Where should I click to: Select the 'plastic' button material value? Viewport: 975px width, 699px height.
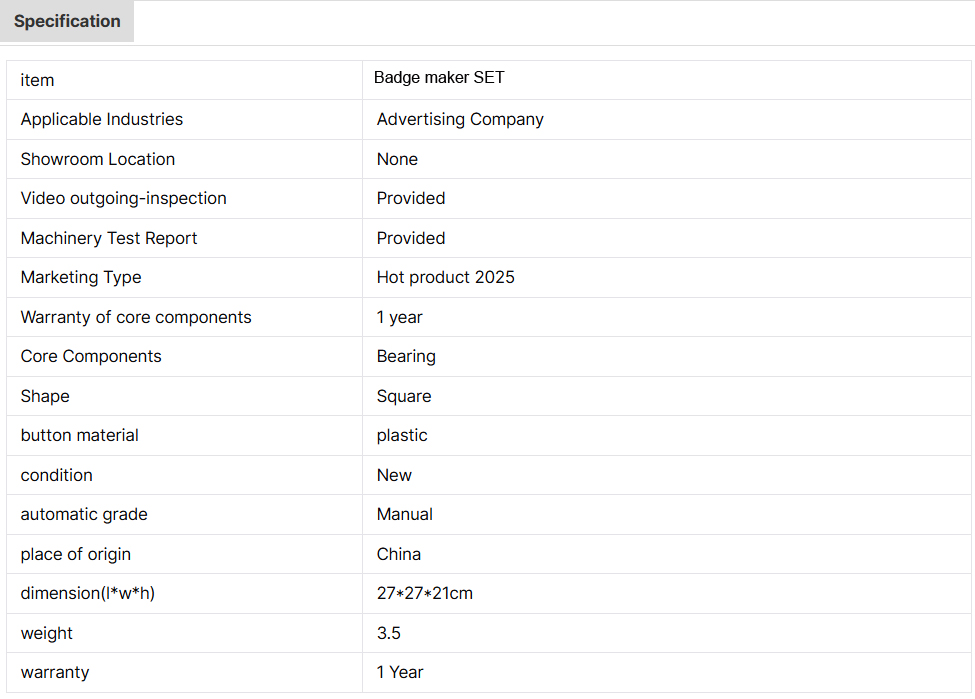[x=402, y=435]
